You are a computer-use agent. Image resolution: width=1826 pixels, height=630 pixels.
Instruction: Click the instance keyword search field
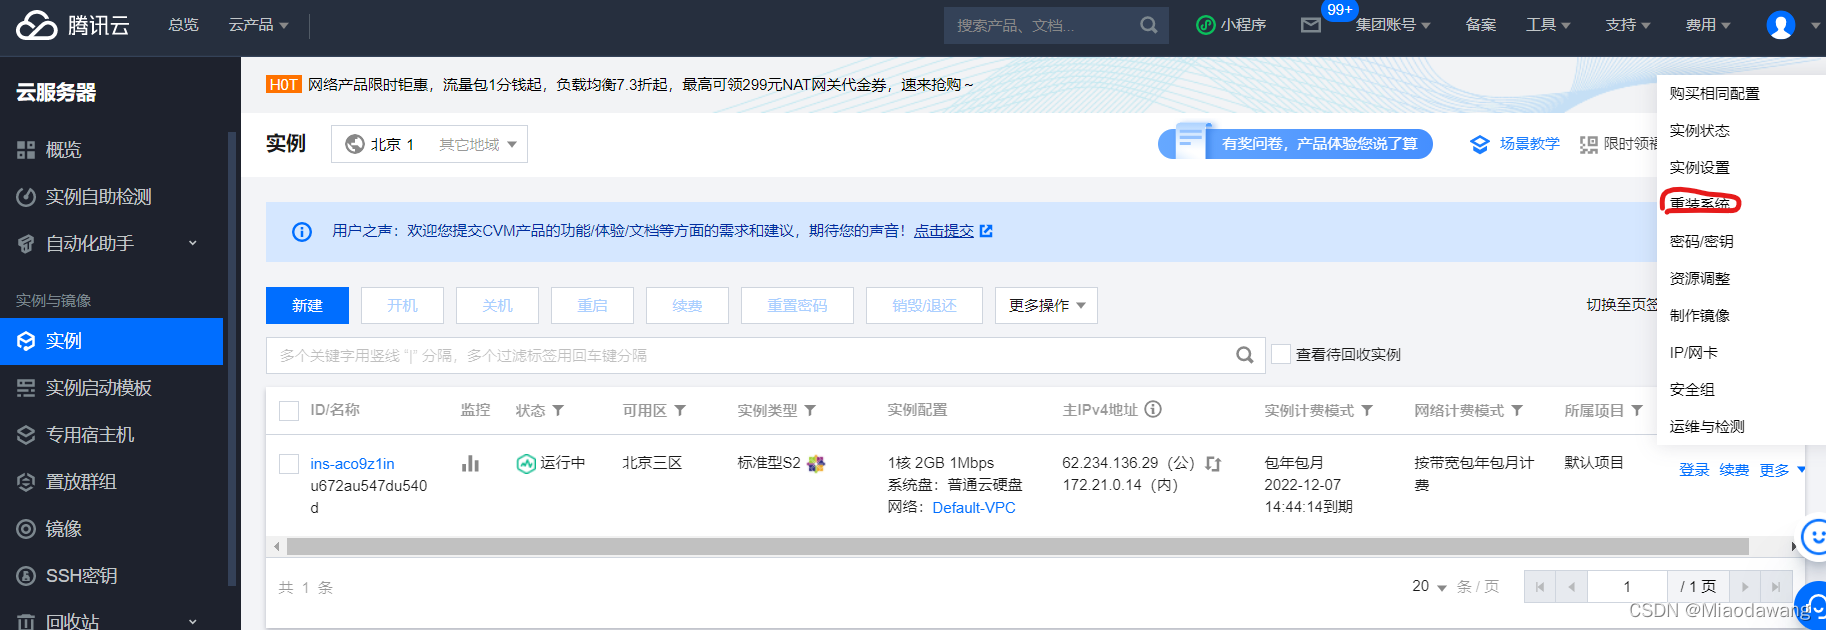point(750,355)
